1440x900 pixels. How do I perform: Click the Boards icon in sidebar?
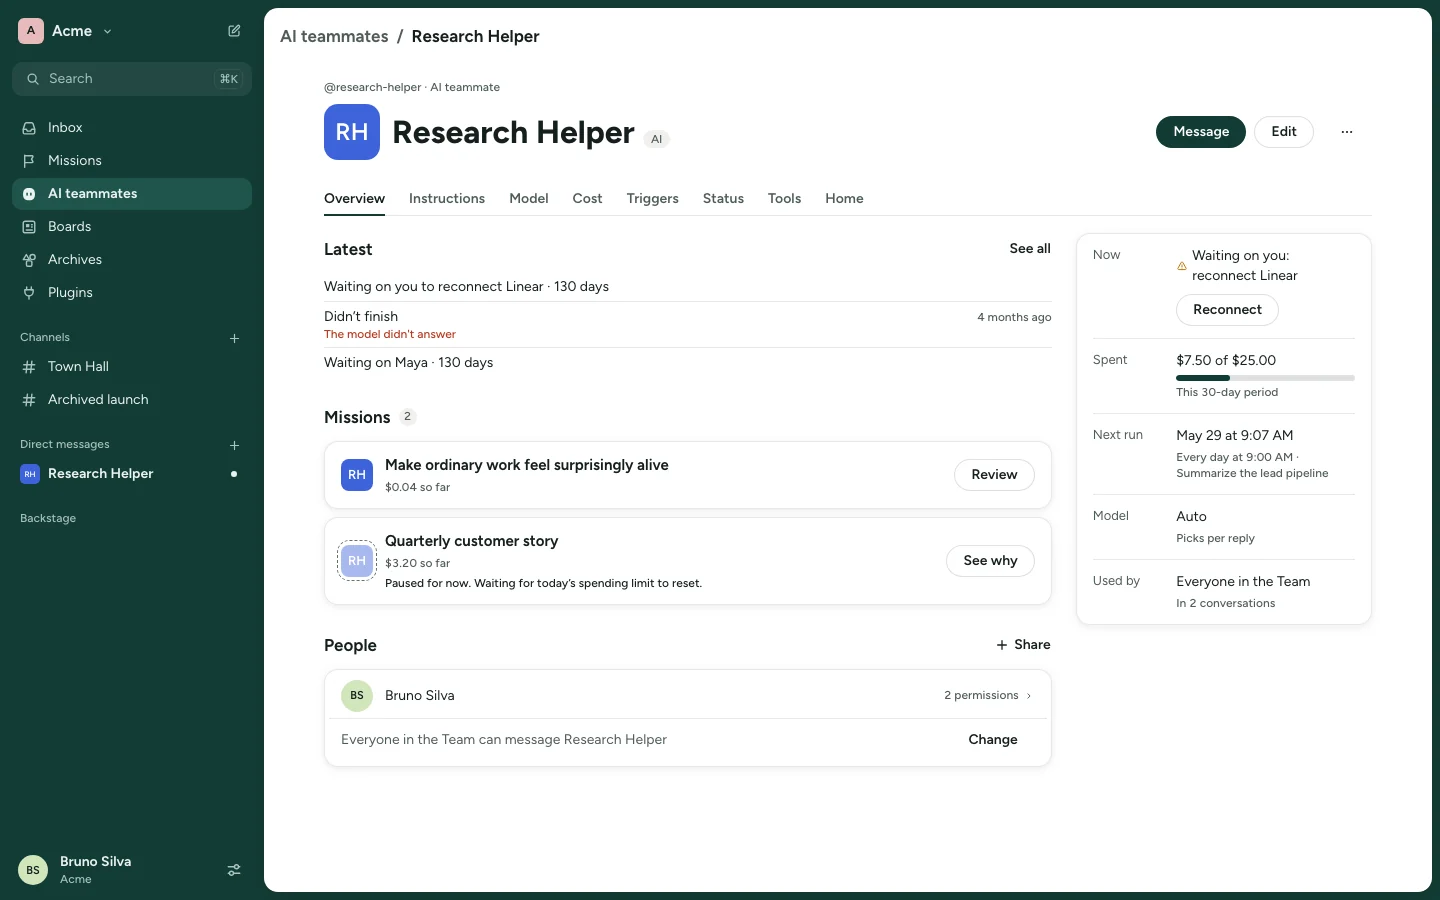click(29, 227)
